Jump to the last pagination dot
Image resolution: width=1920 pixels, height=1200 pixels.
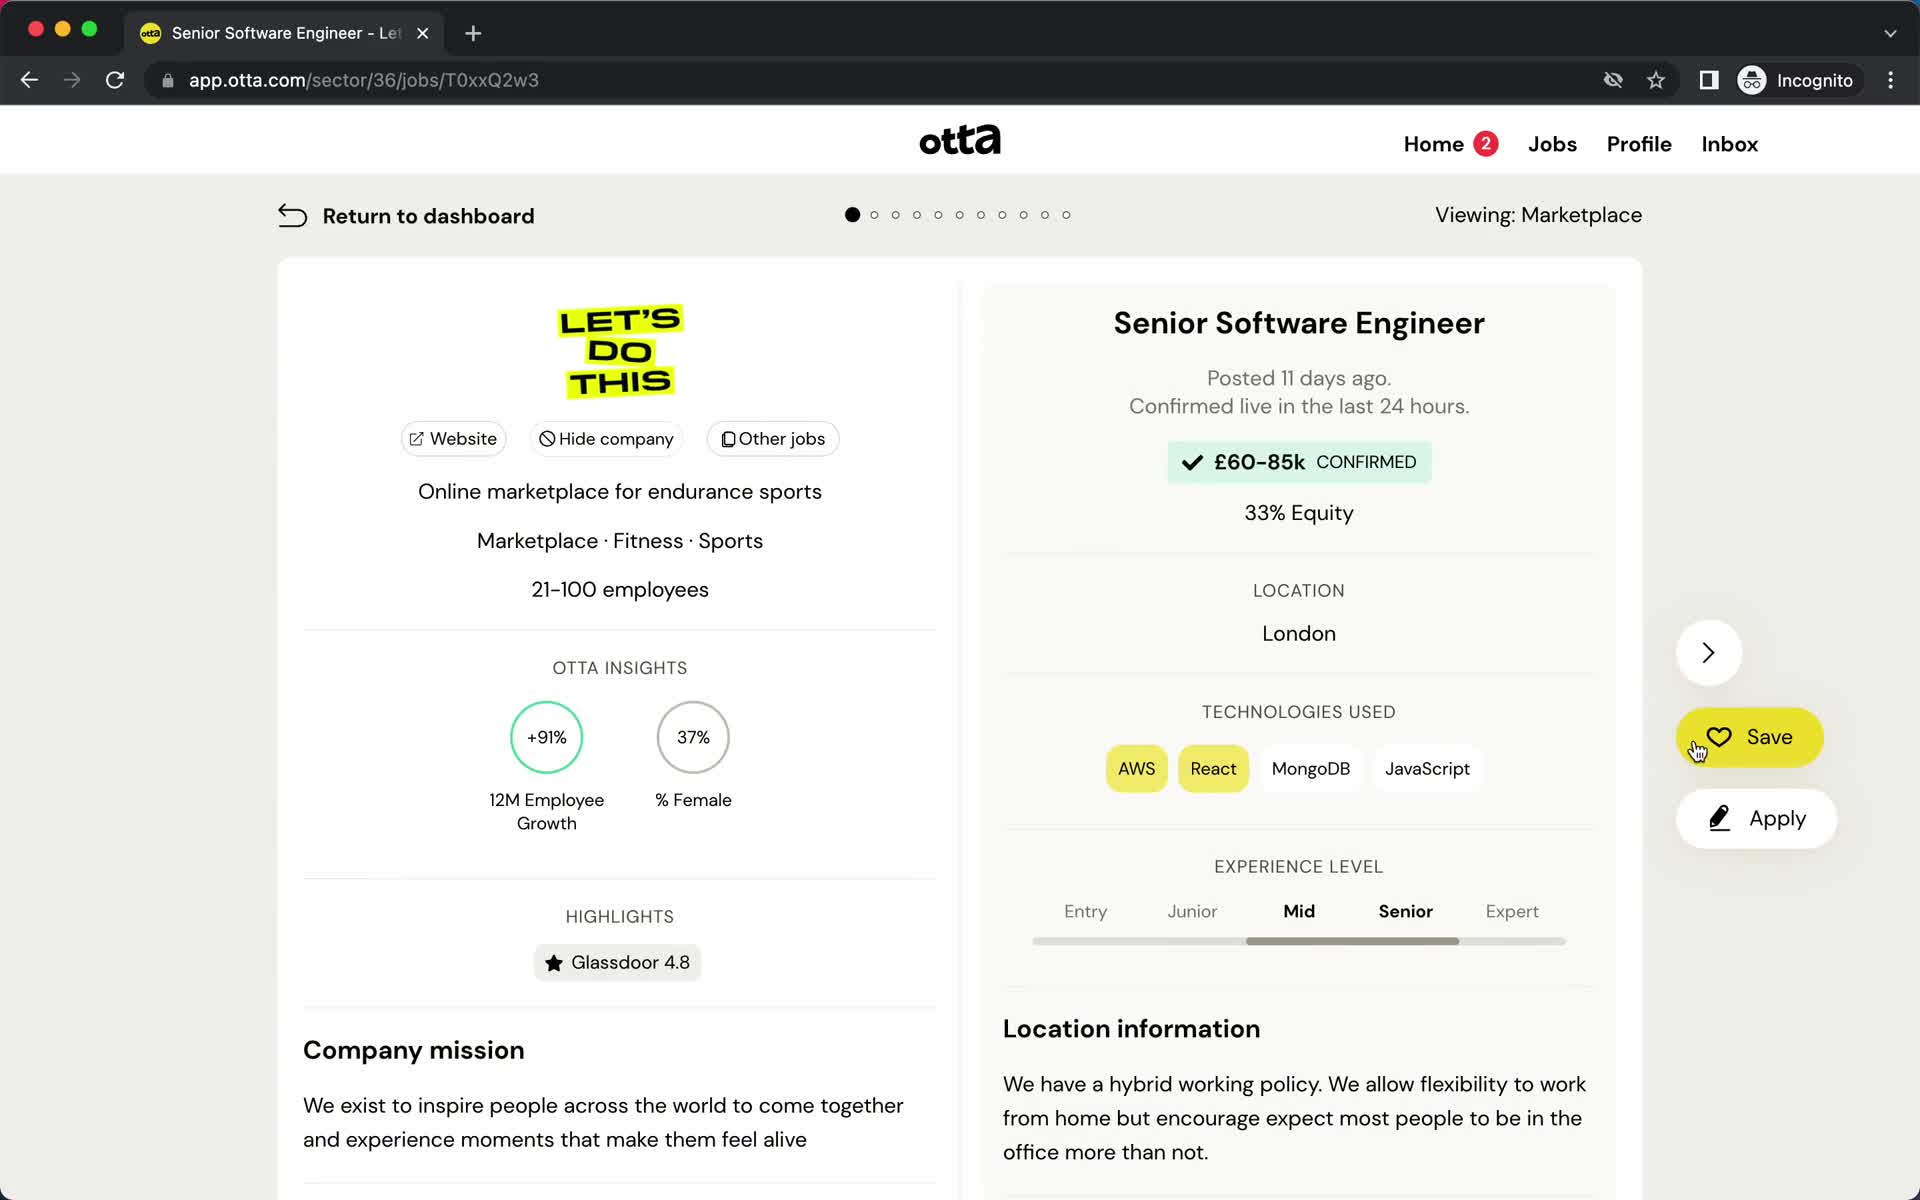click(x=1066, y=215)
